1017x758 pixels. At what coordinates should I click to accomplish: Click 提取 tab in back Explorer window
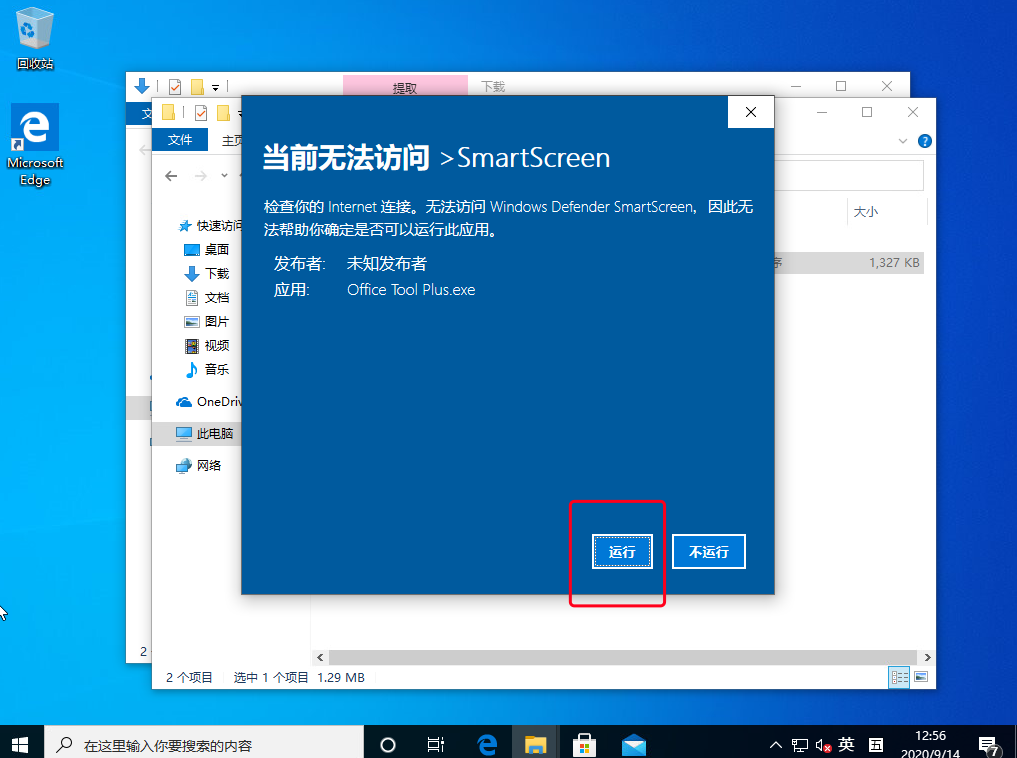[405, 88]
